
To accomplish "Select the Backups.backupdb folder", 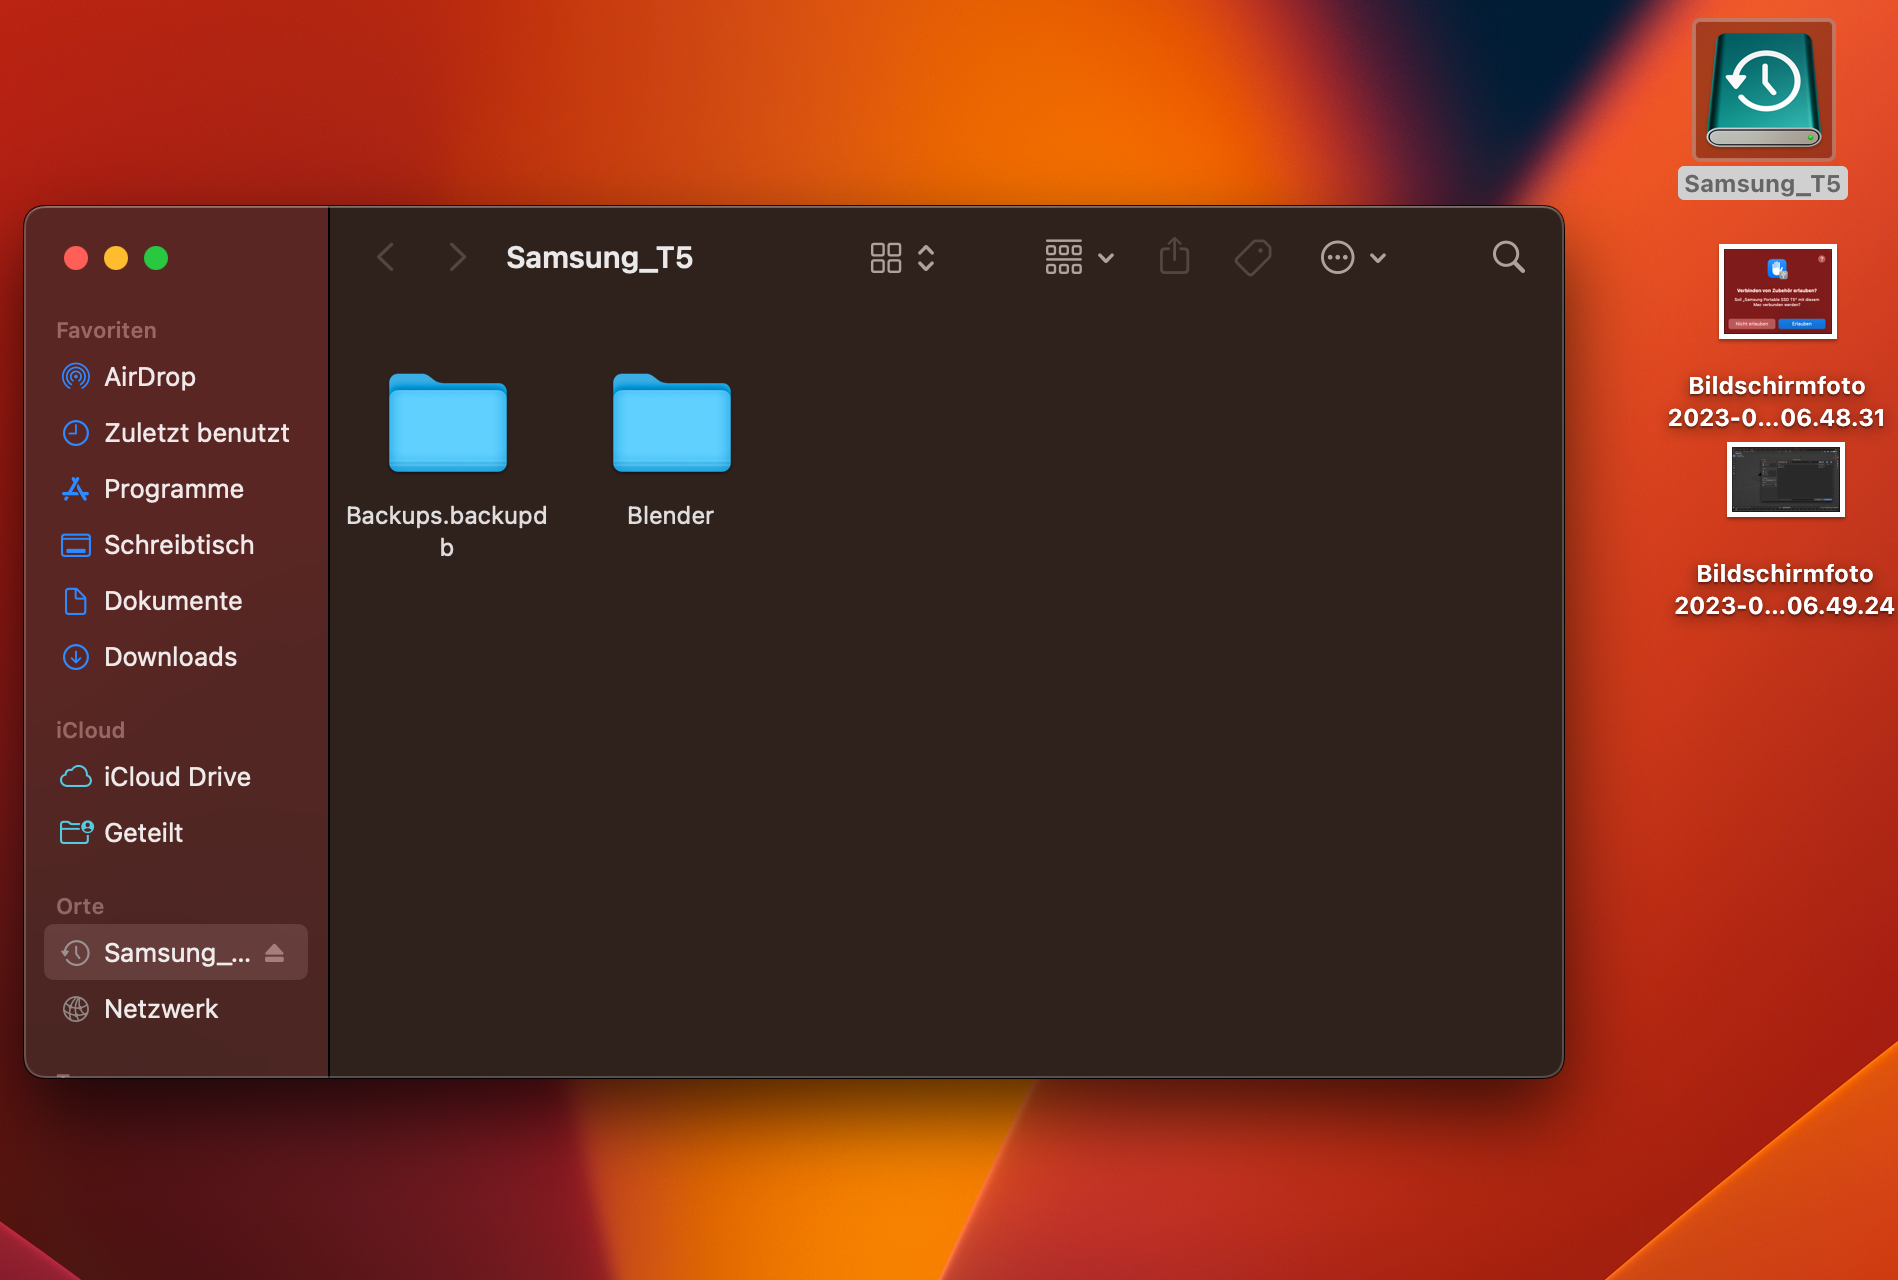I will (447, 423).
